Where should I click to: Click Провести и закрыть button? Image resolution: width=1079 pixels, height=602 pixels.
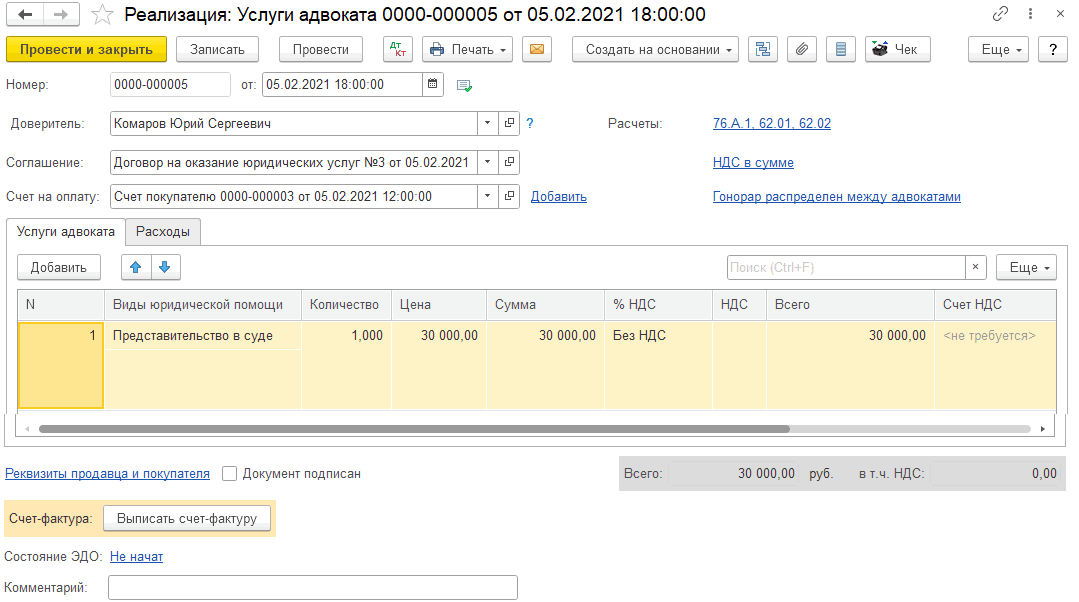coord(86,49)
